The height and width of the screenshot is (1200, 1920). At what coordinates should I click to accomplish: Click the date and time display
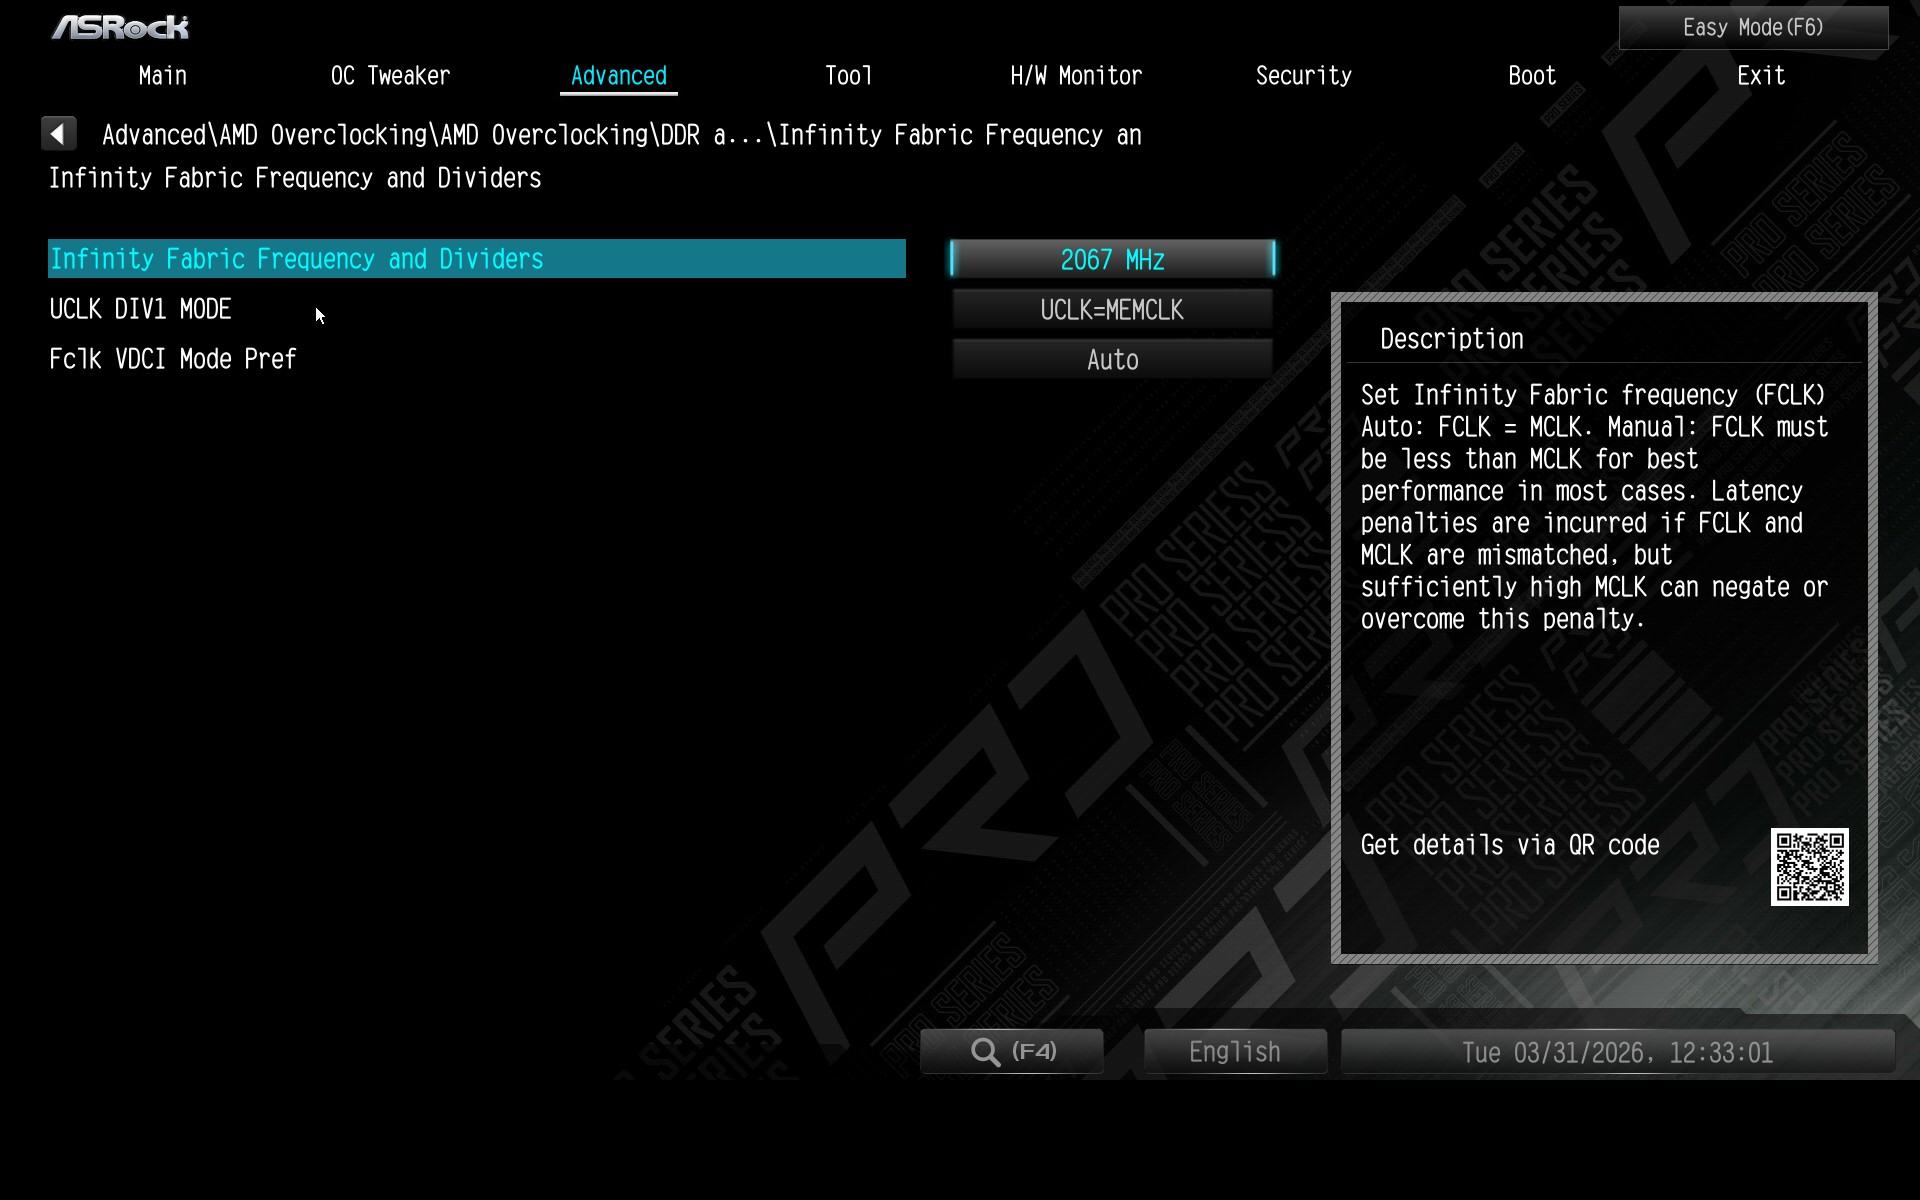1617,1052
